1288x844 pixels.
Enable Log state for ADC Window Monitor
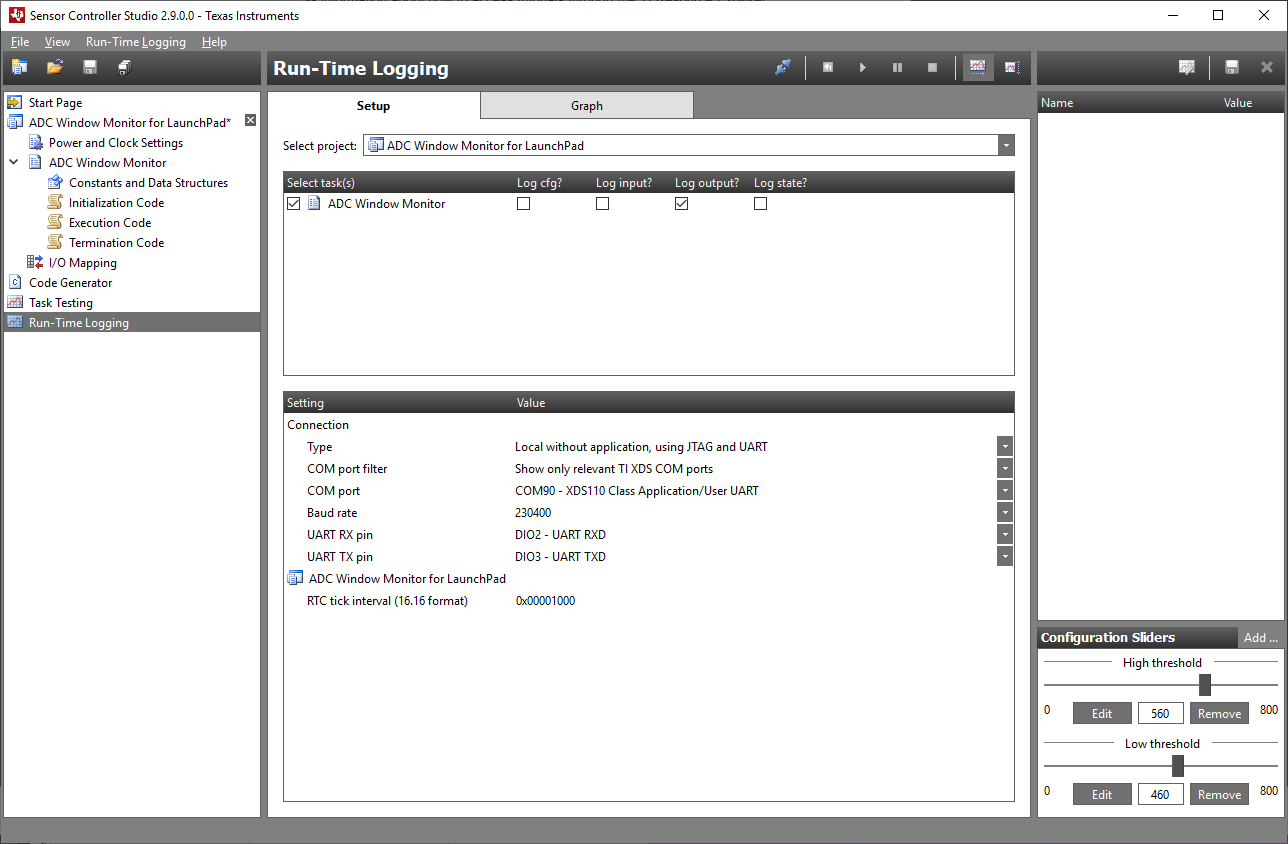(760, 203)
